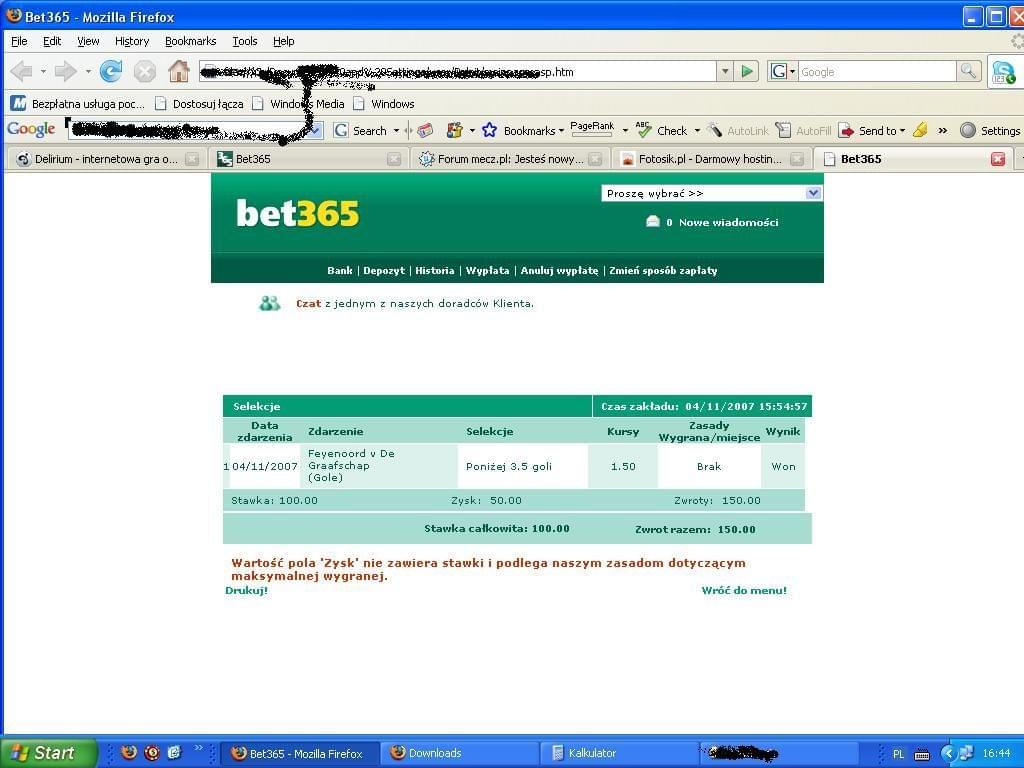Image resolution: width=1024 pixels, height=768 pixels.
Task: Click the PL language indicator in tray
Action: click(899, 754)
